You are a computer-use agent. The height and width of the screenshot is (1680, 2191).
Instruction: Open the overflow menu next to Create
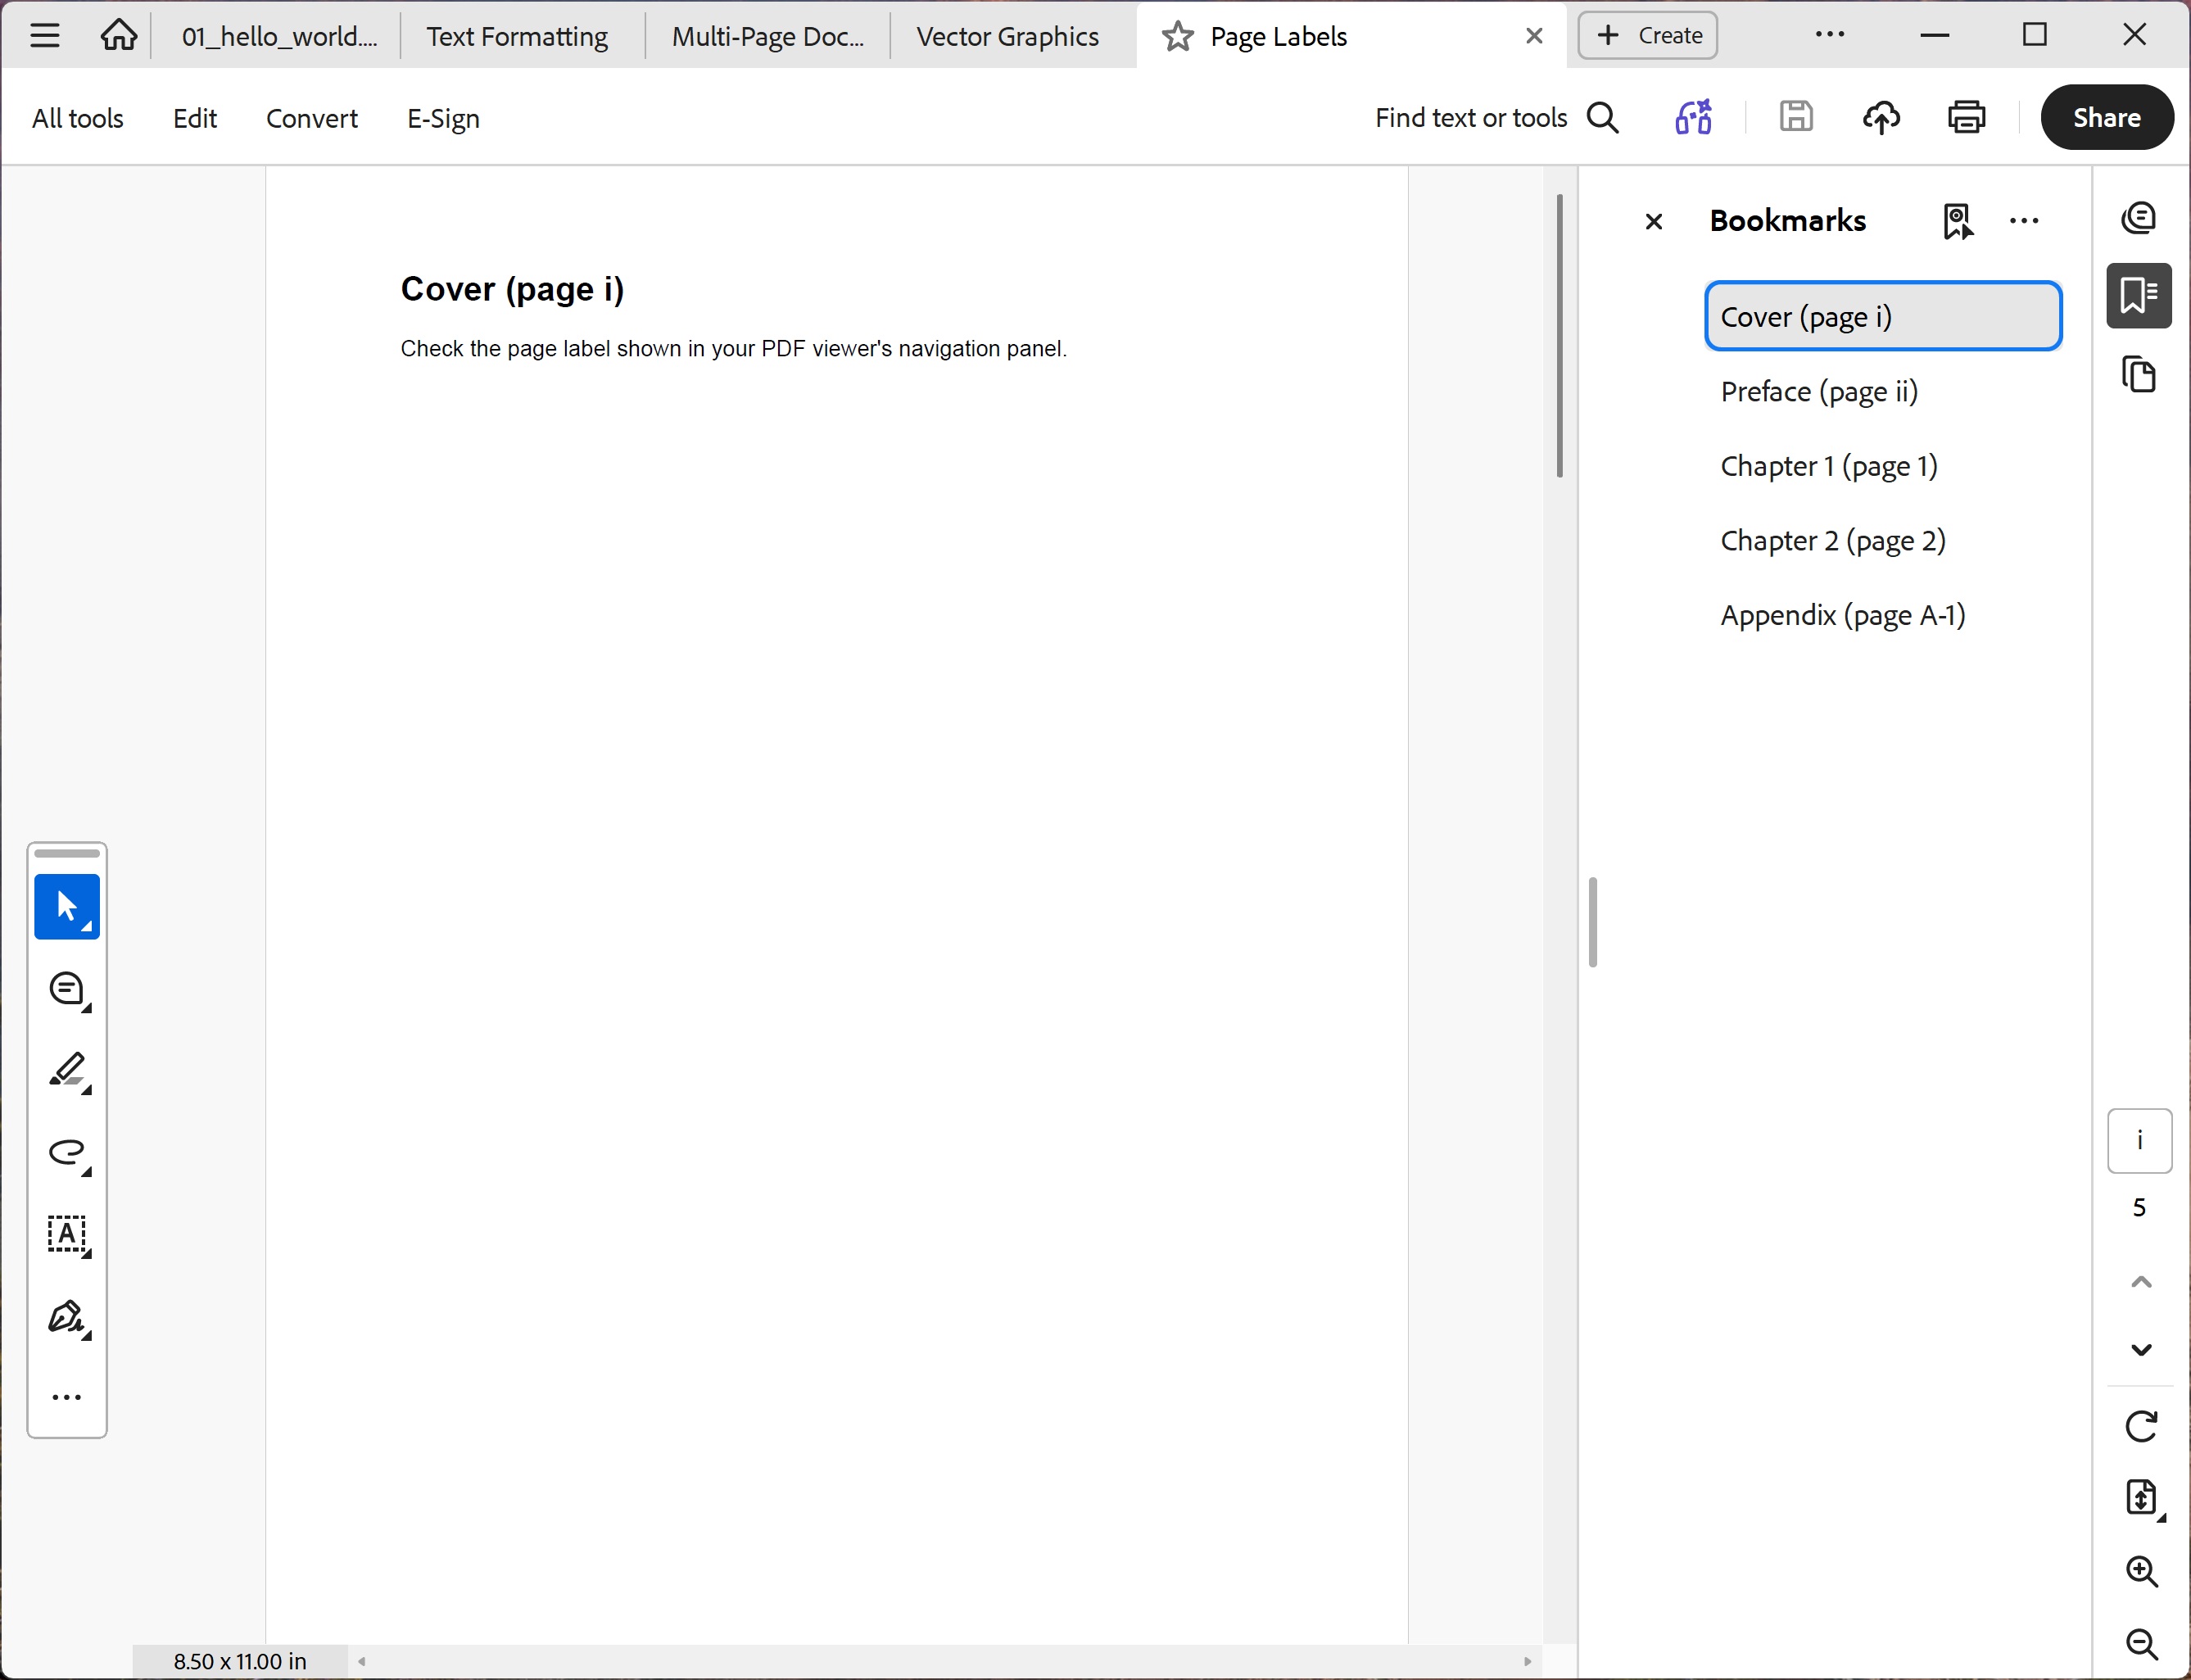tap(1831, 34)
